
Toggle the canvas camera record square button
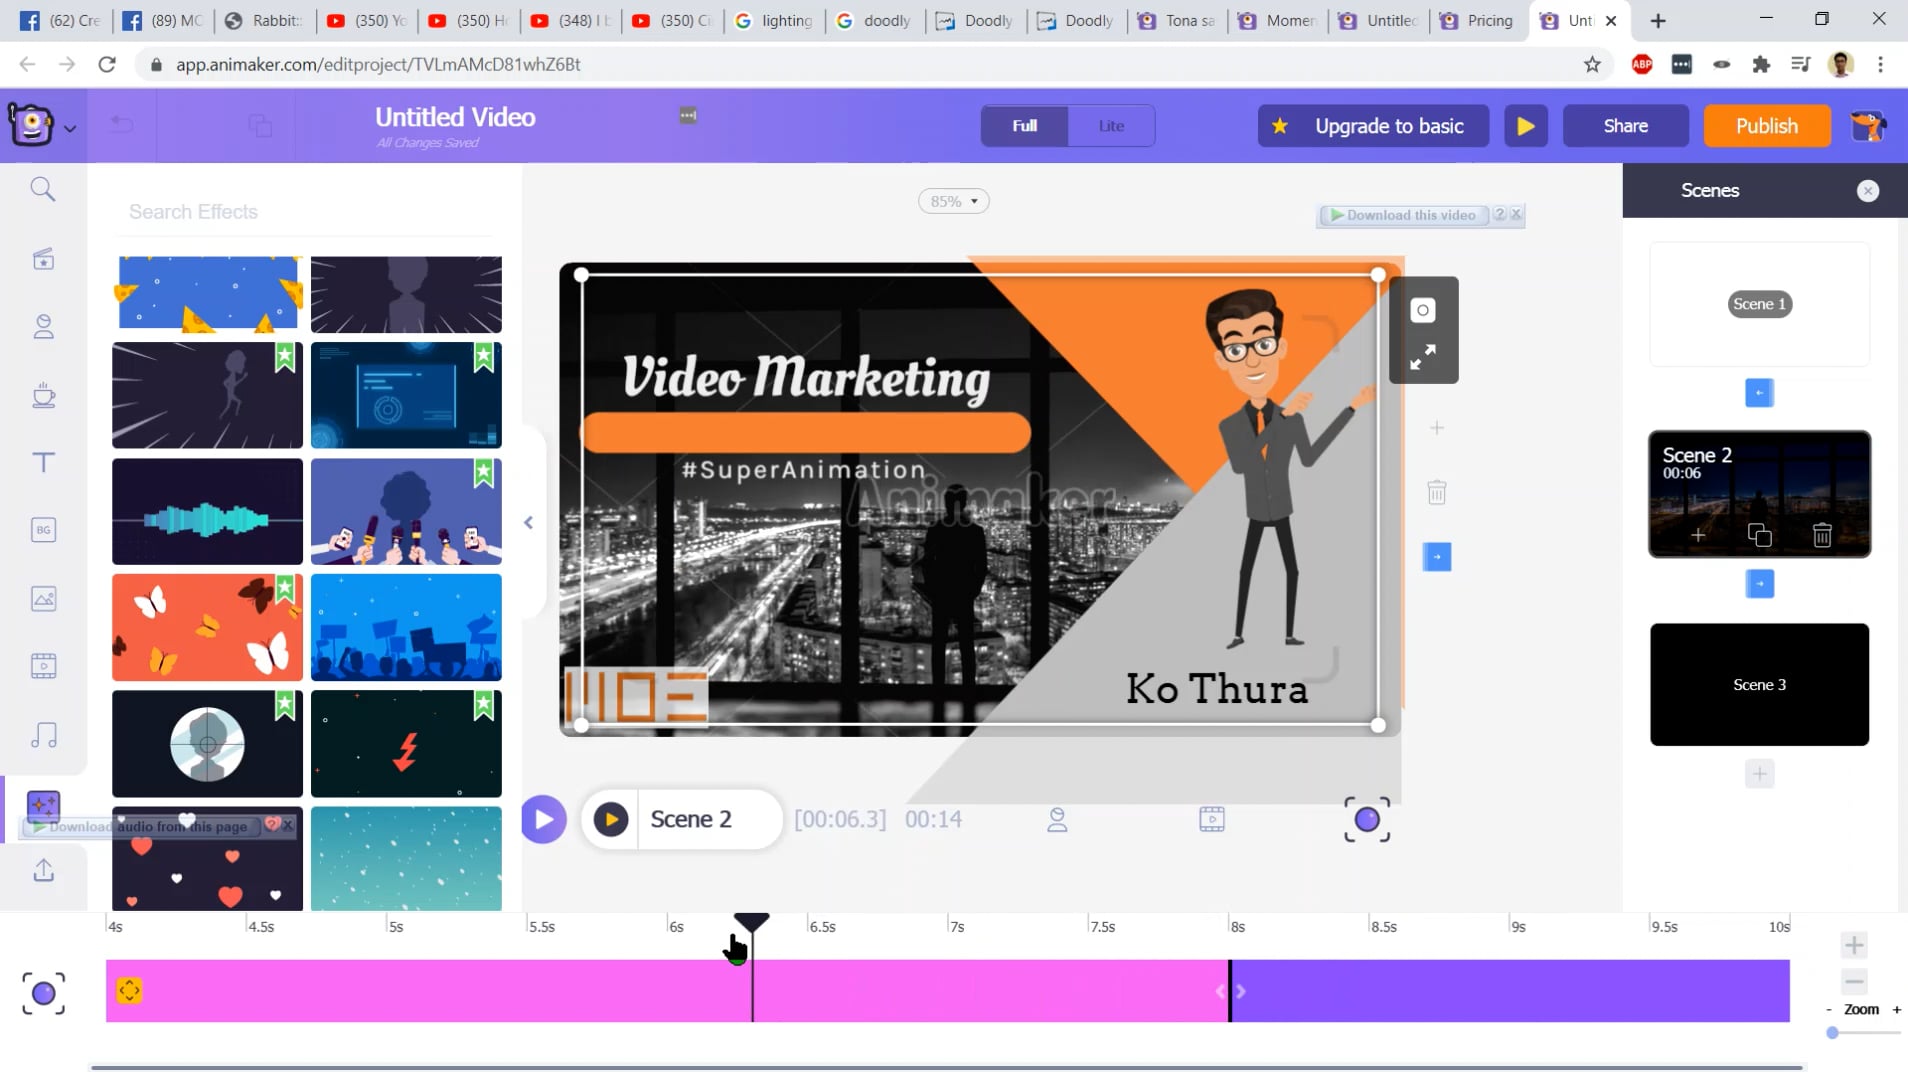click(x=1423, y=310)
